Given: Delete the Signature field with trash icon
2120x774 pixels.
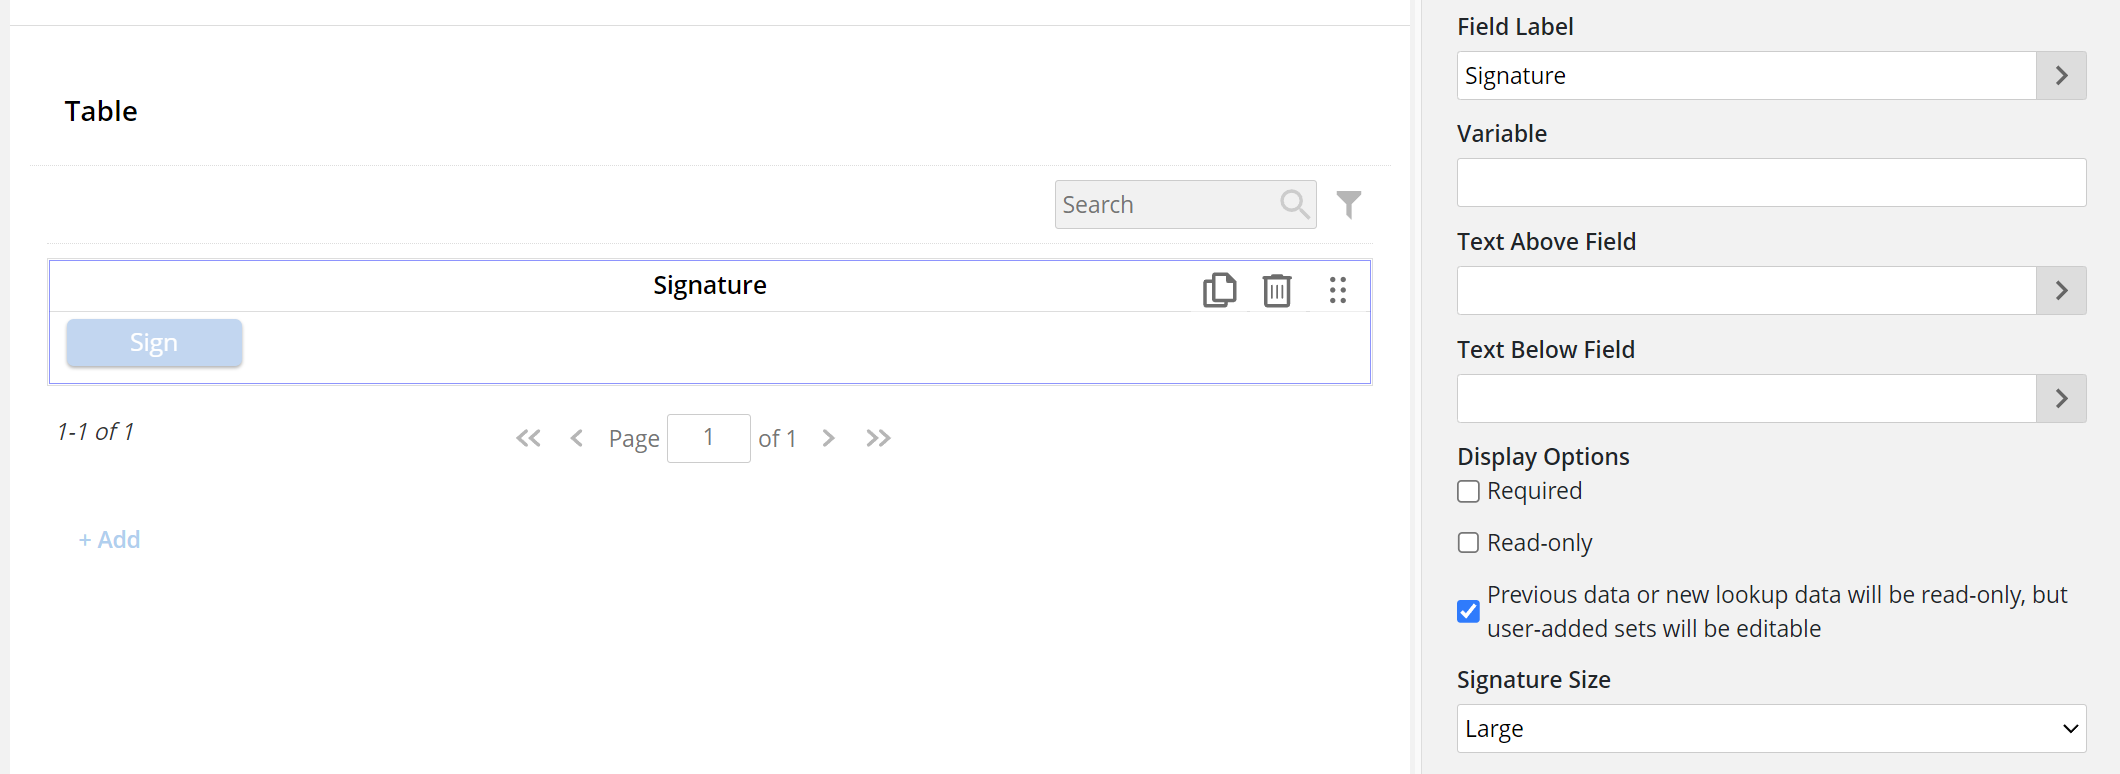Looking at the screenshot, I should [x=1277, y=290].
